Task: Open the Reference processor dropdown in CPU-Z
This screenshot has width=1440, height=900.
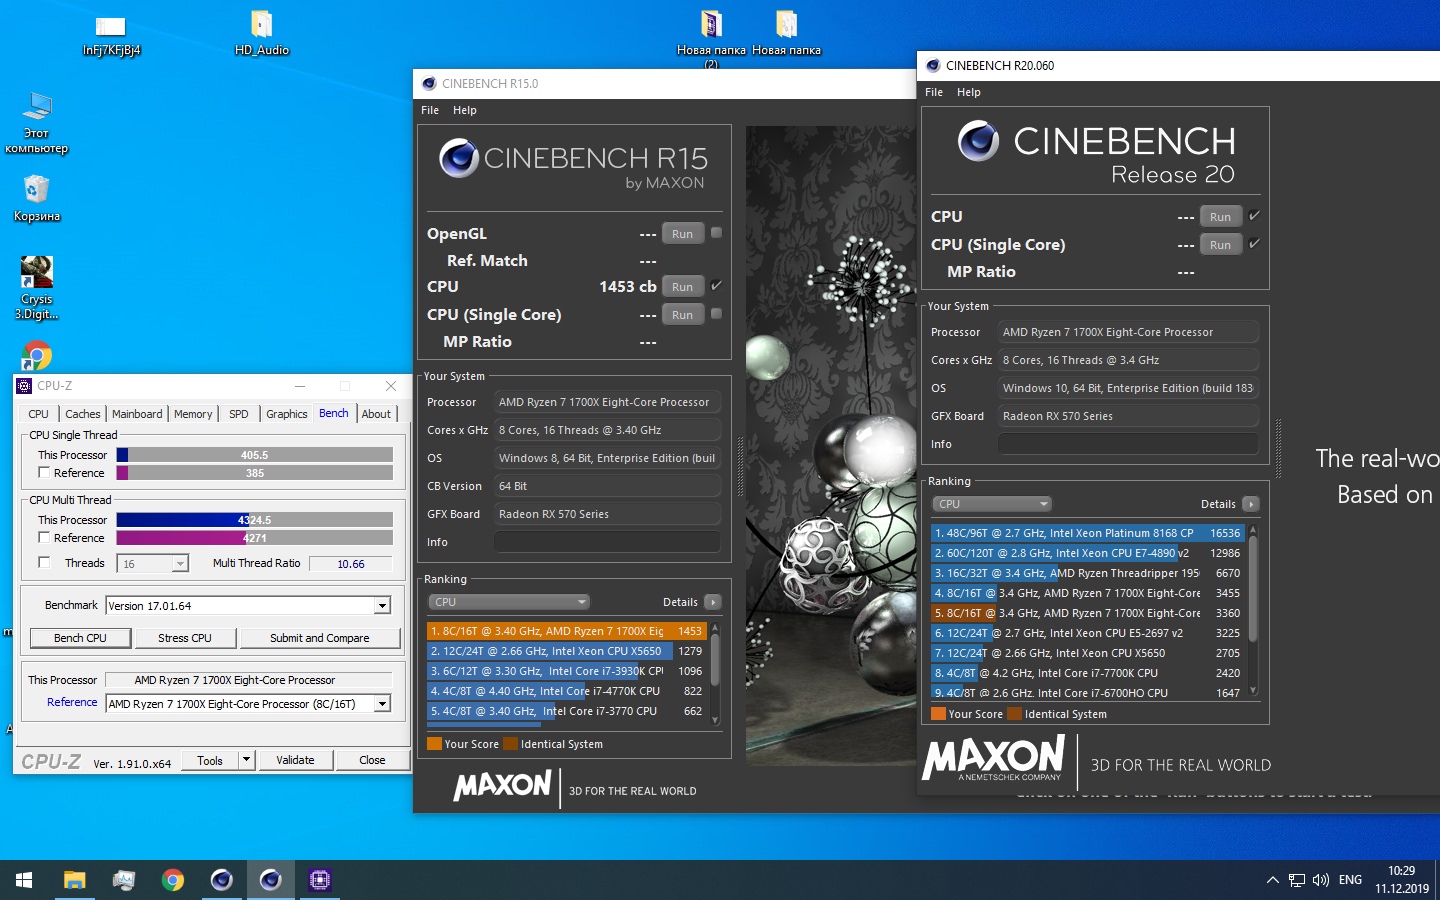Action: (x=382, y=704)
